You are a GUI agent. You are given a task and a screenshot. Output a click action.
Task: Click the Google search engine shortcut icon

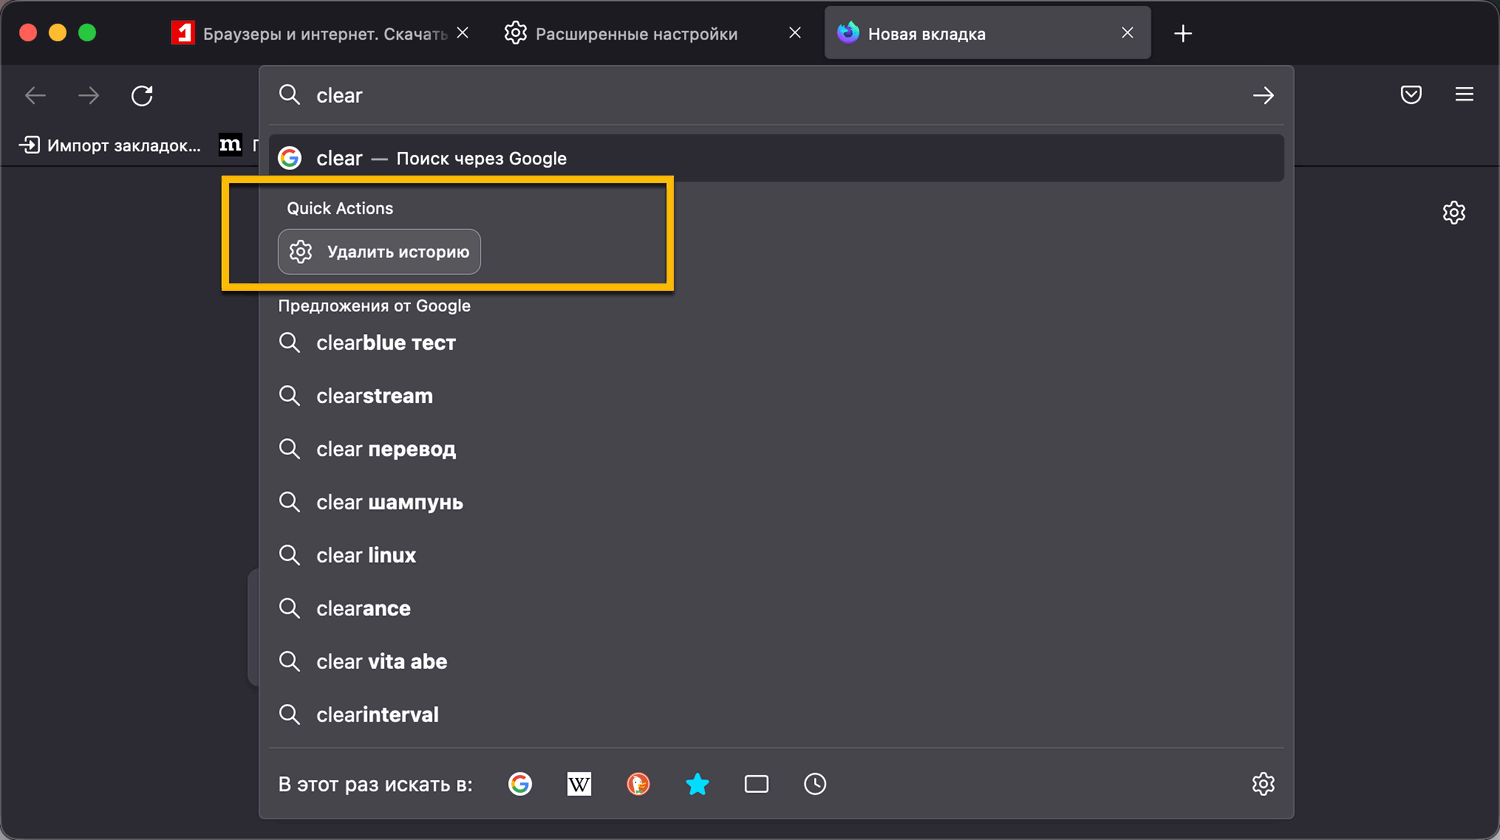[x=520, y=784]
